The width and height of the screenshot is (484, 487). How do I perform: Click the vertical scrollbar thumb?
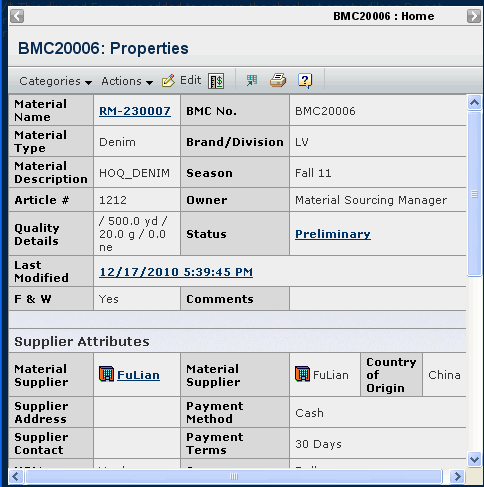click(x=474, y=194)
